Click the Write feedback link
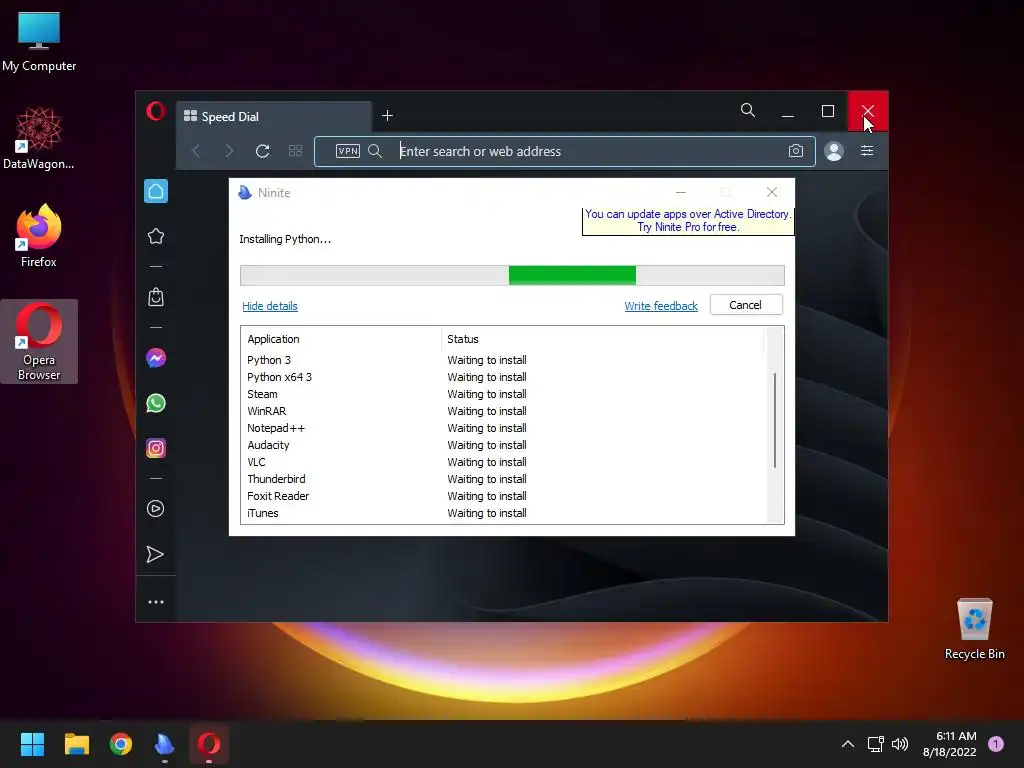The image size is (1024, 768). 661,306
